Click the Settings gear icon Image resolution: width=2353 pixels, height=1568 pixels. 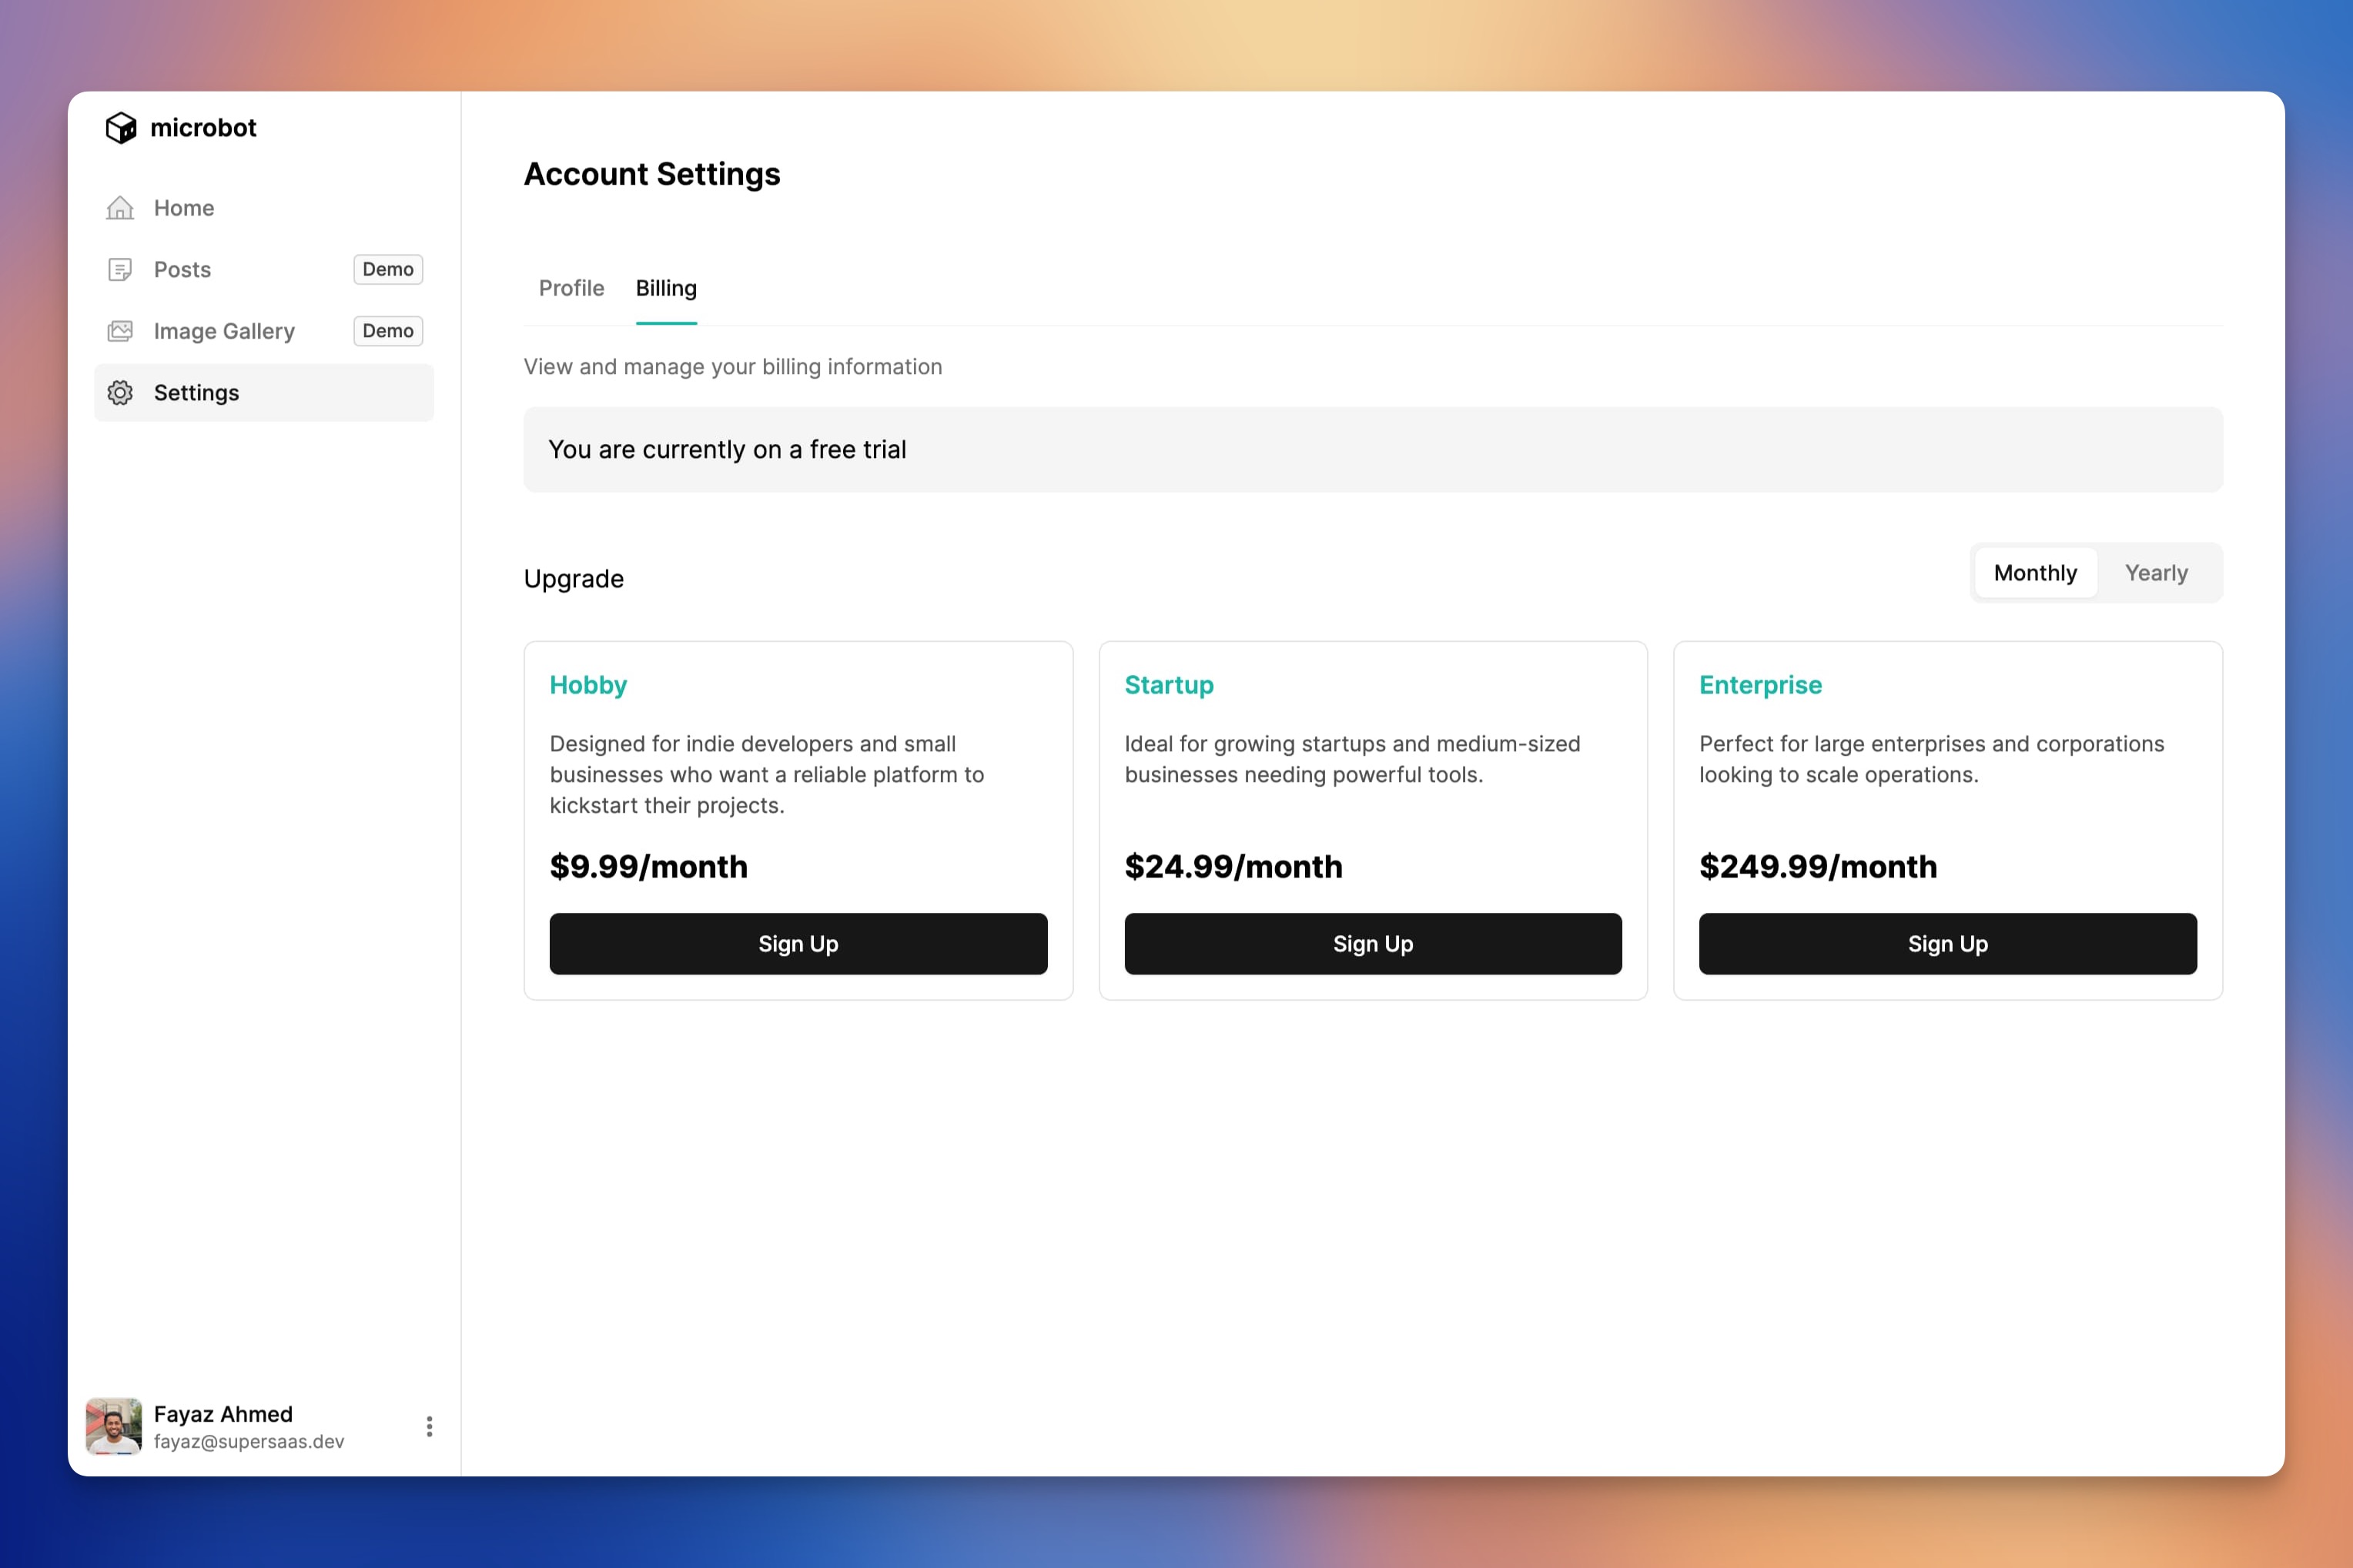click(x=120, y=393)
